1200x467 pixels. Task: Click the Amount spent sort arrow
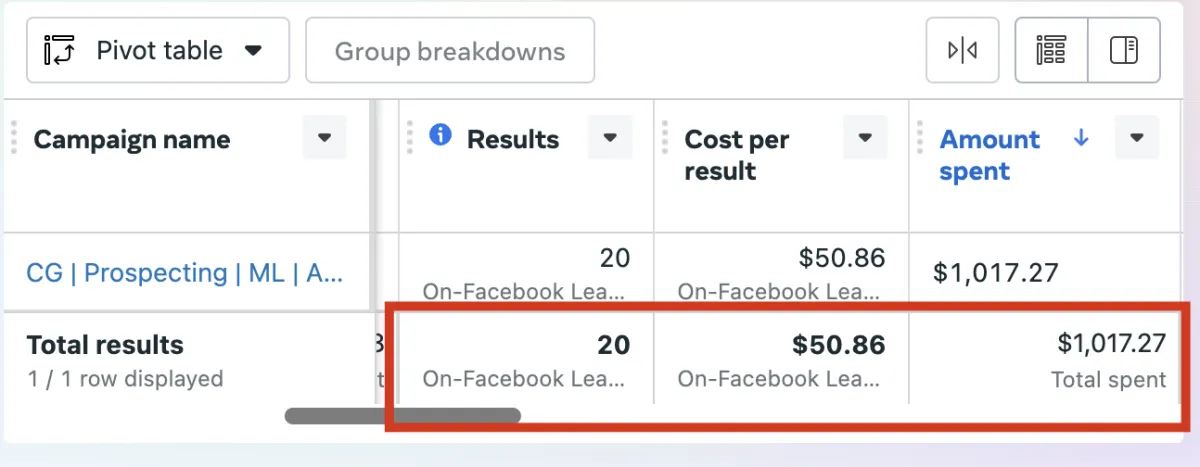[1081, 139]
